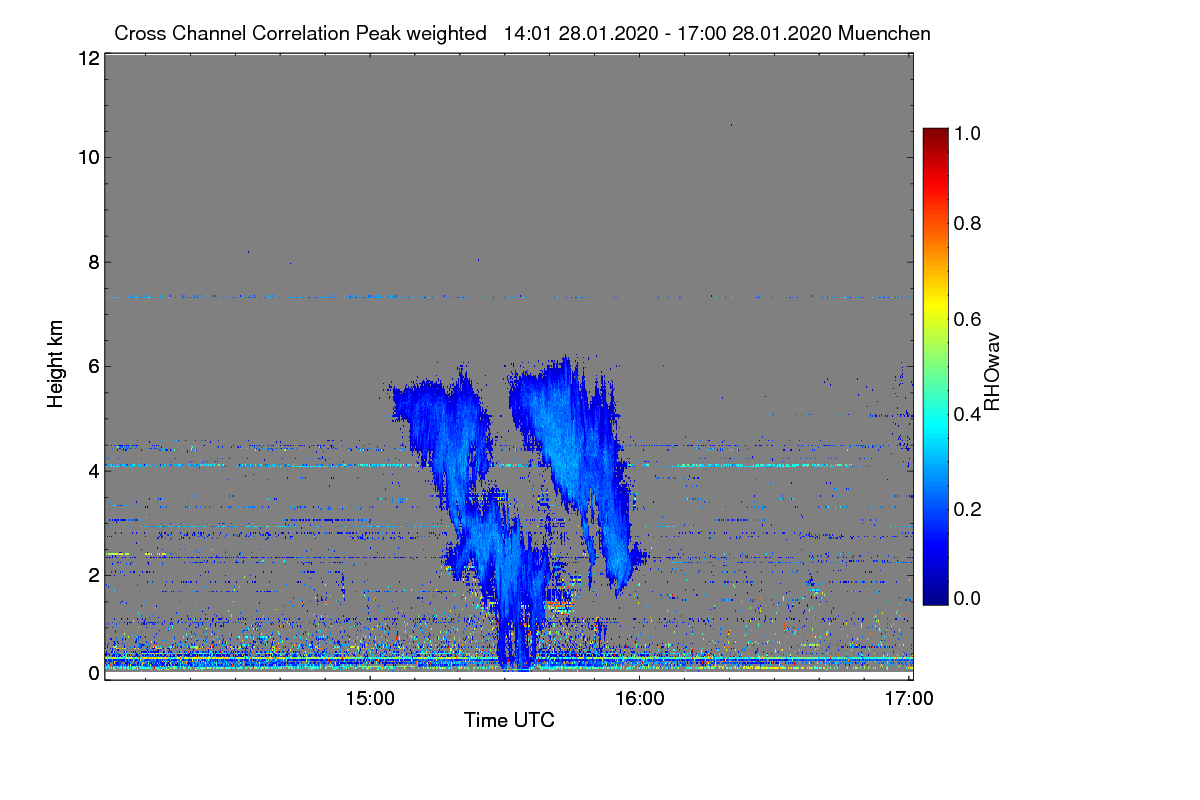The height and width of the screenshot is (800, 1200).
Task: Click the height tick label '6'
Action: coord(93,366)
